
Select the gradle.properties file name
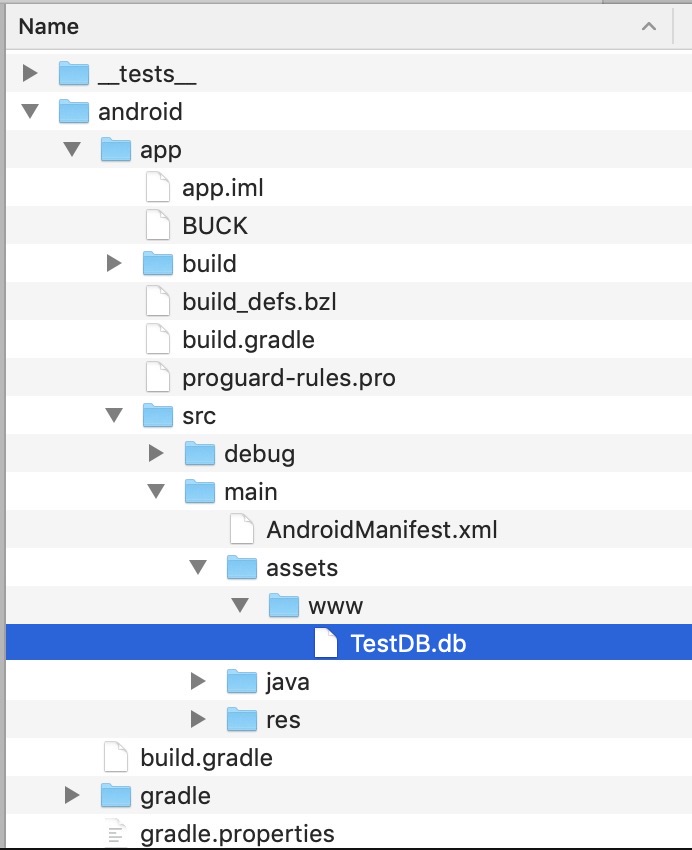pos(237,834)
